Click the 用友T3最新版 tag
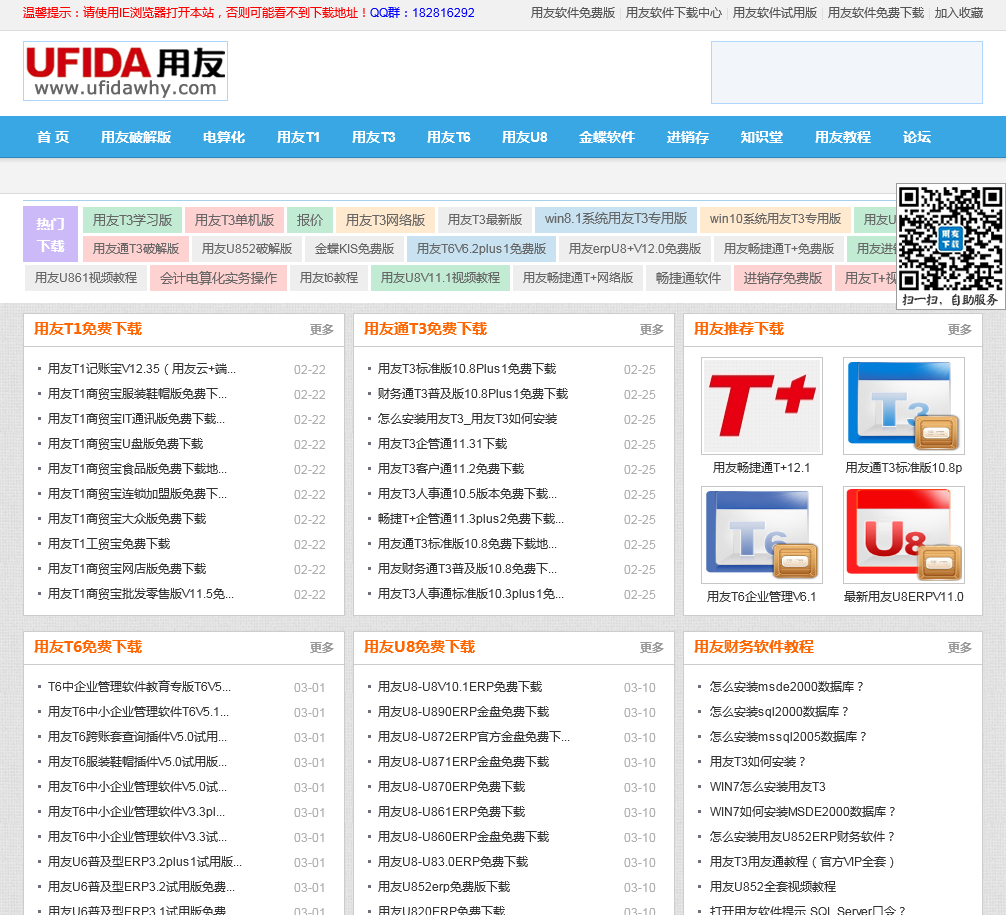The height and width of the screenshot is (915, 1006). click(485, 220)
